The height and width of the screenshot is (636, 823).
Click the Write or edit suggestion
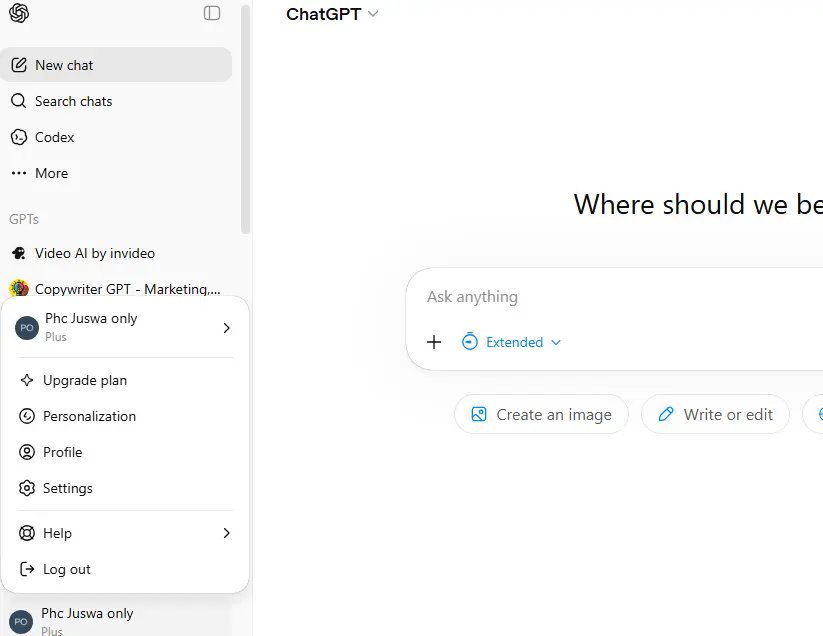pyautogui.click(x=715, y=415)
